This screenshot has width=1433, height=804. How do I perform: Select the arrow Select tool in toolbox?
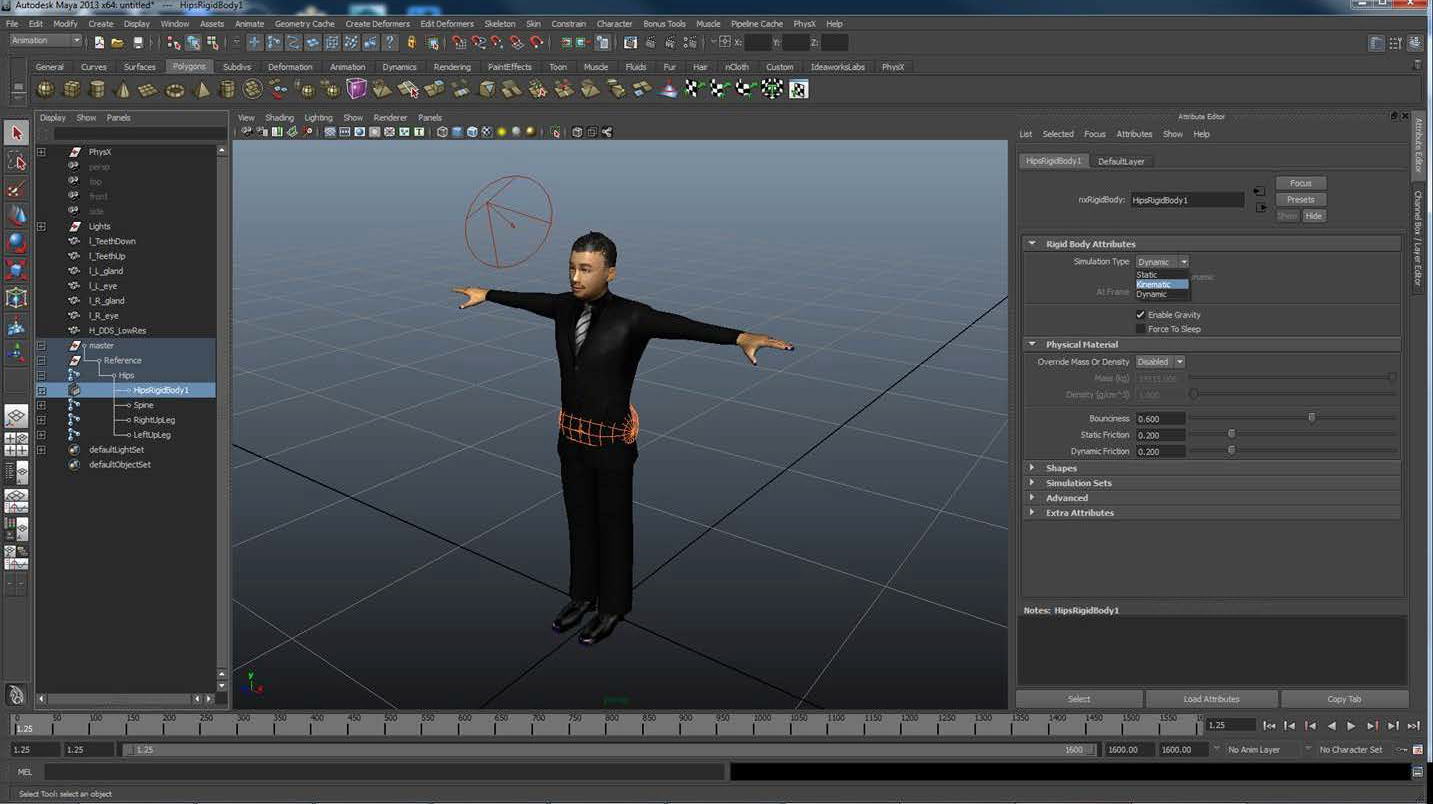tap(16, 133)
